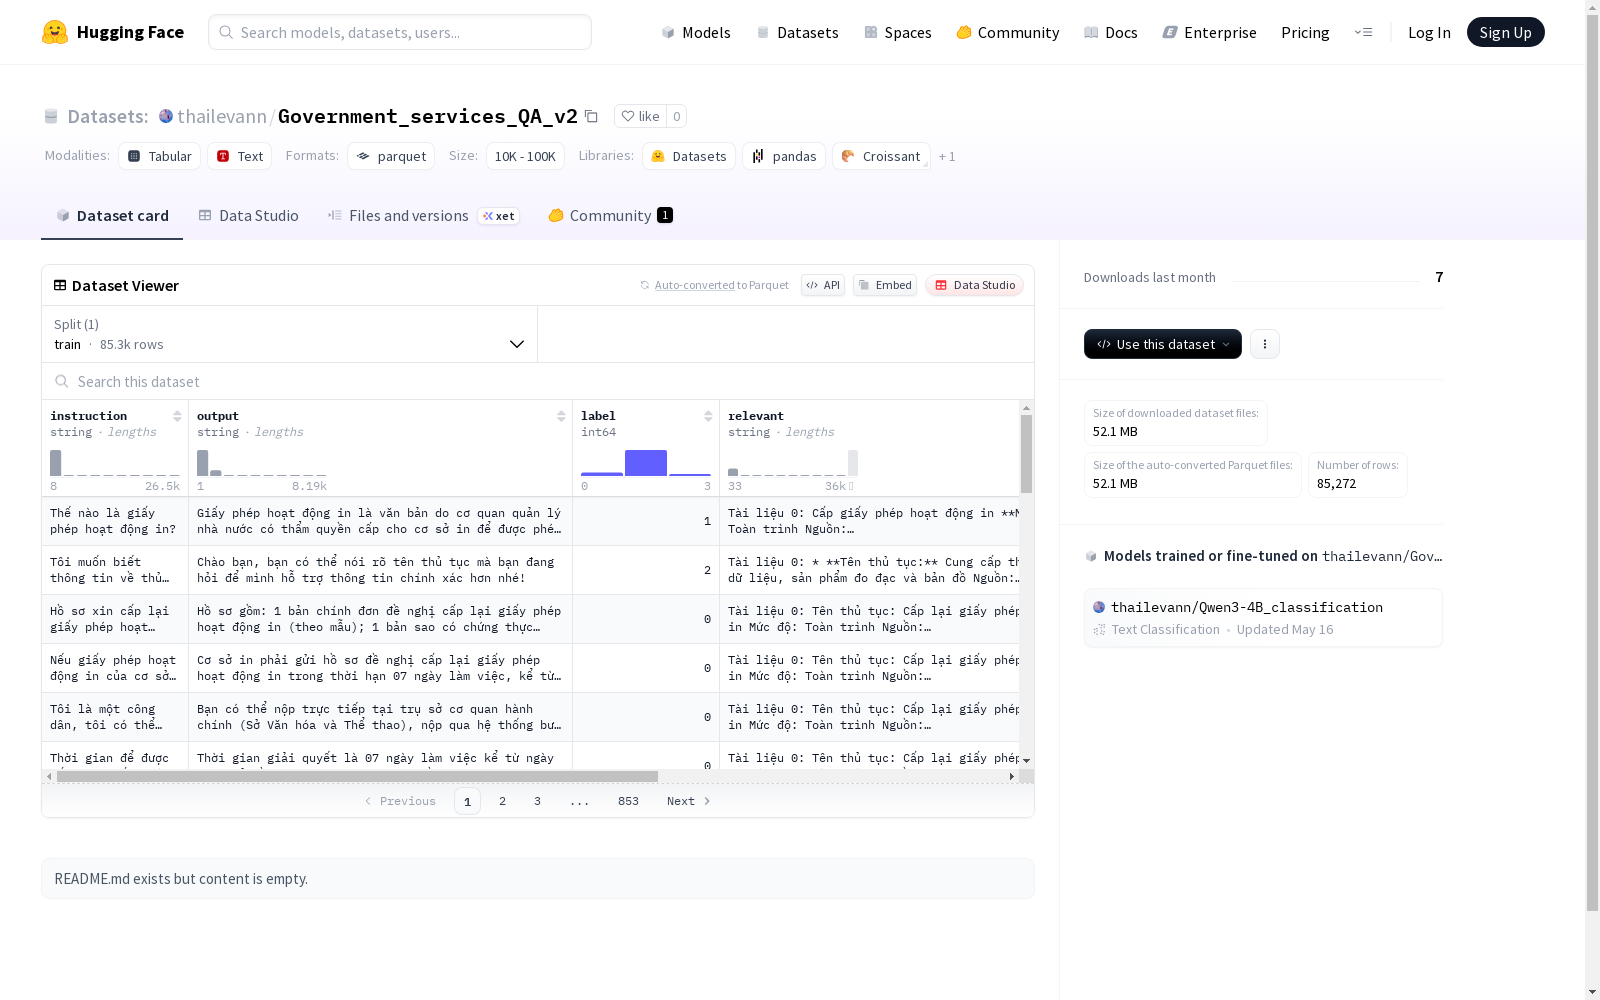Open the thailevann user profile link
This screenshot has height=1000, width=1600.
[x=222, y=116]
